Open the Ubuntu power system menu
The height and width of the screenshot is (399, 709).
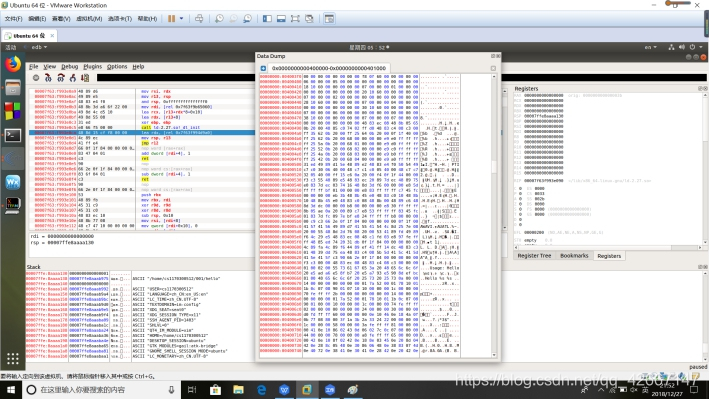point(695,47)
